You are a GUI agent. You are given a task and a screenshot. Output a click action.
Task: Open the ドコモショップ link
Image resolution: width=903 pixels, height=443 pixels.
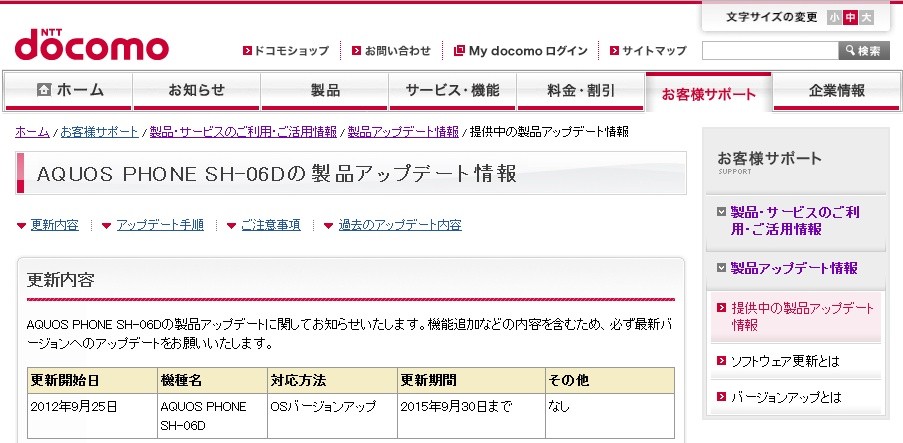click(291, 51)
